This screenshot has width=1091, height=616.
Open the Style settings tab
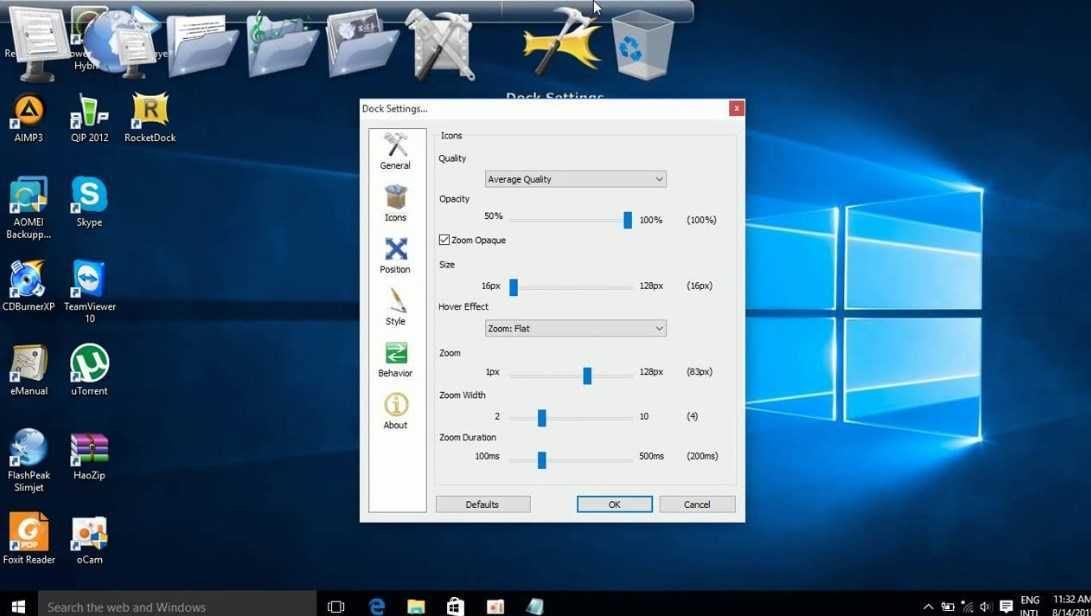[395, 307]
